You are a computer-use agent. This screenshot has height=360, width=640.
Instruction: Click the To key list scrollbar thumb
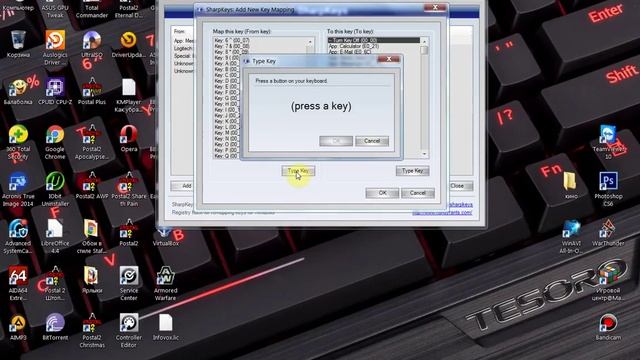click(x=424, y=50)
